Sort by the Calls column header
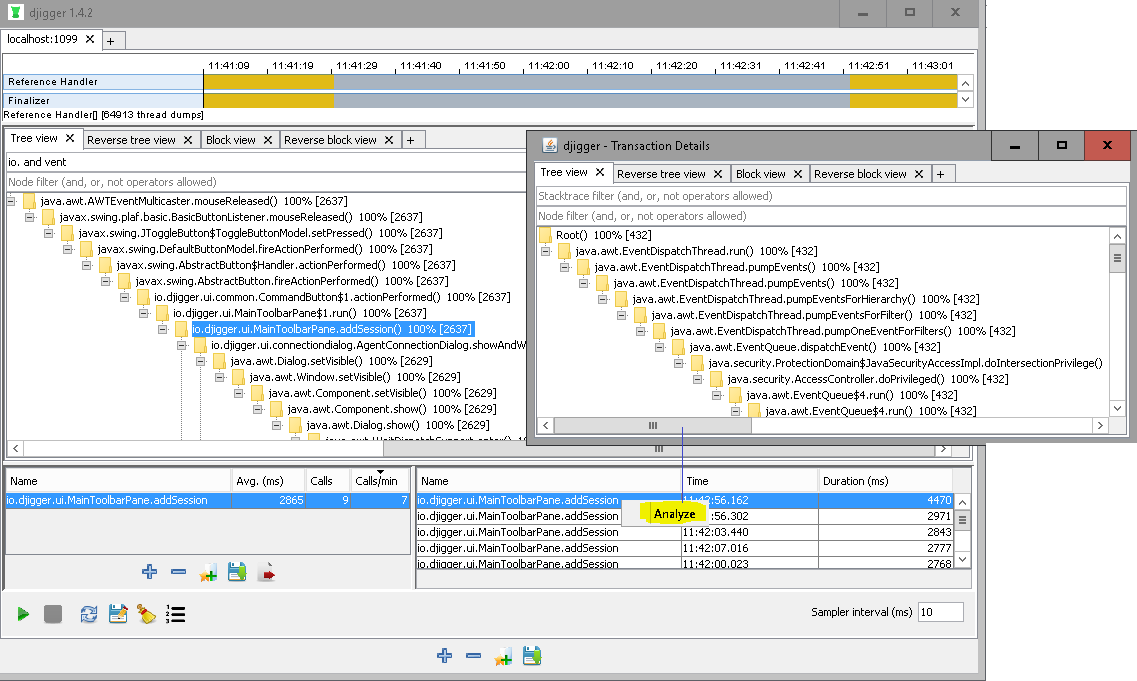This screenshot has height=681, width=1137. pos(328,481)
